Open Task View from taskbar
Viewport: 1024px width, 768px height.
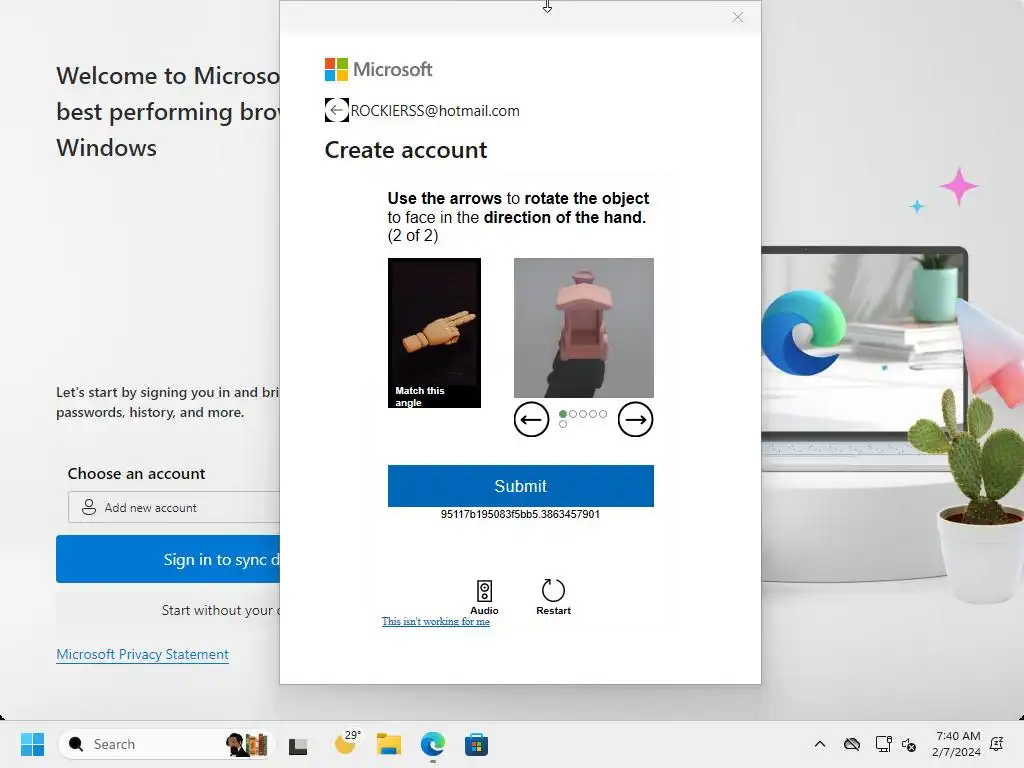[298, 744]
